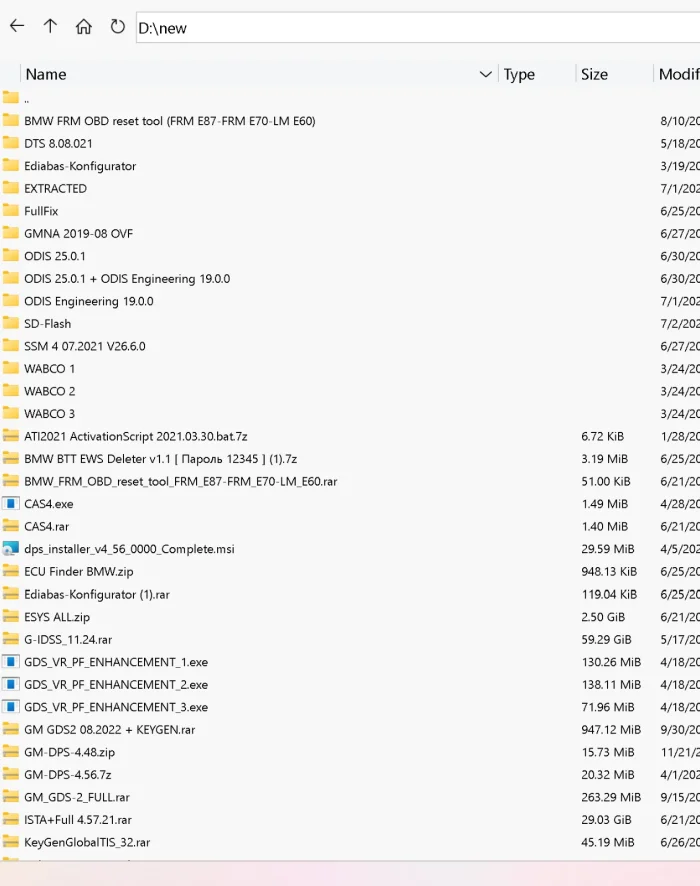
Task: Click the WABCO 2 folder icon
Action: 11,390
